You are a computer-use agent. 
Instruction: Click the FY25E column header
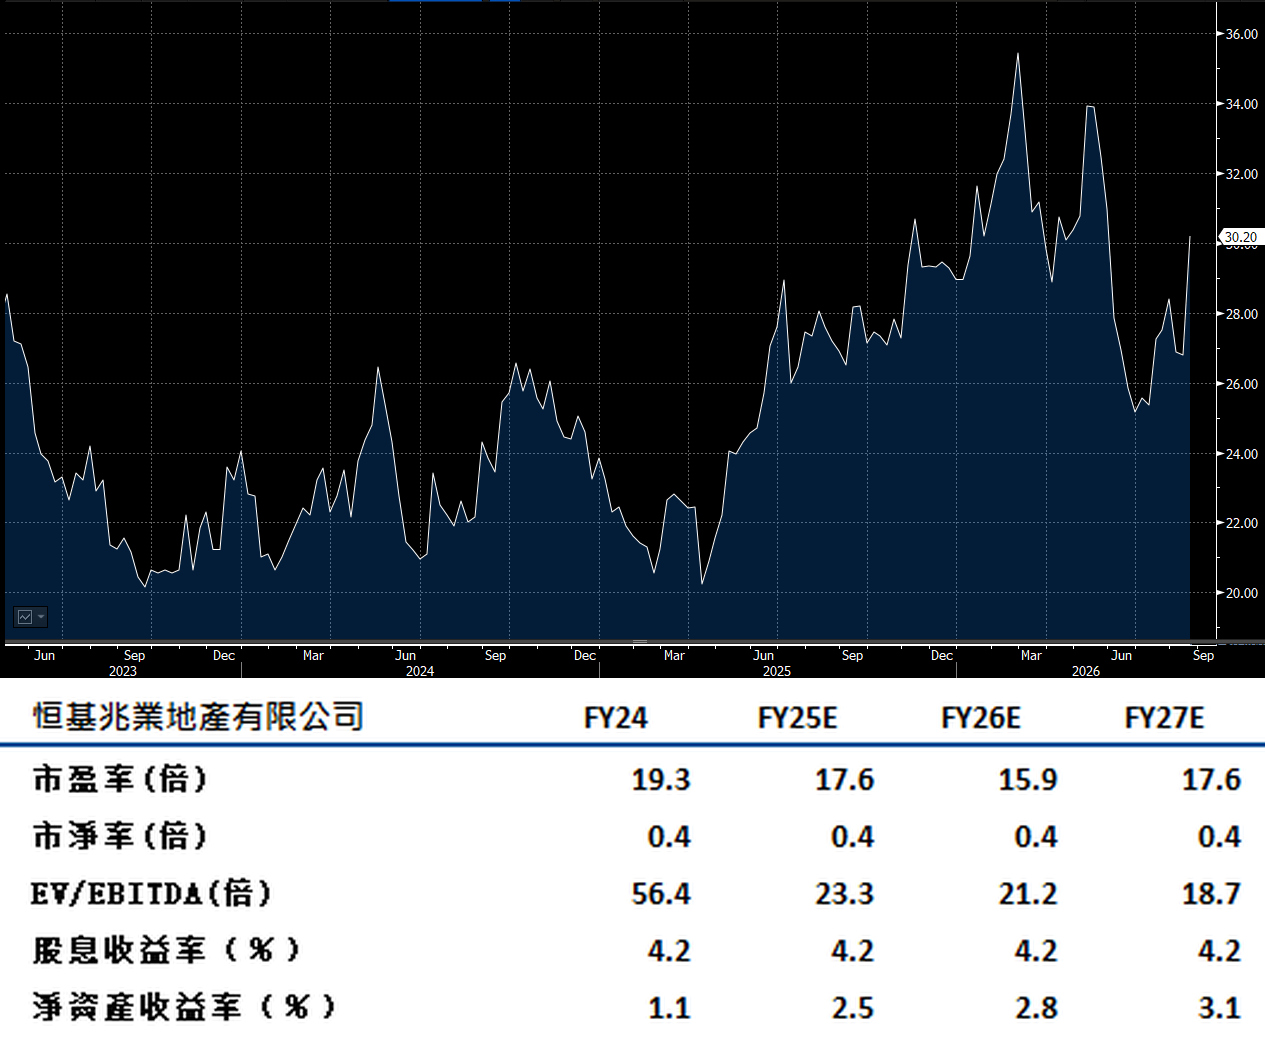798,718
